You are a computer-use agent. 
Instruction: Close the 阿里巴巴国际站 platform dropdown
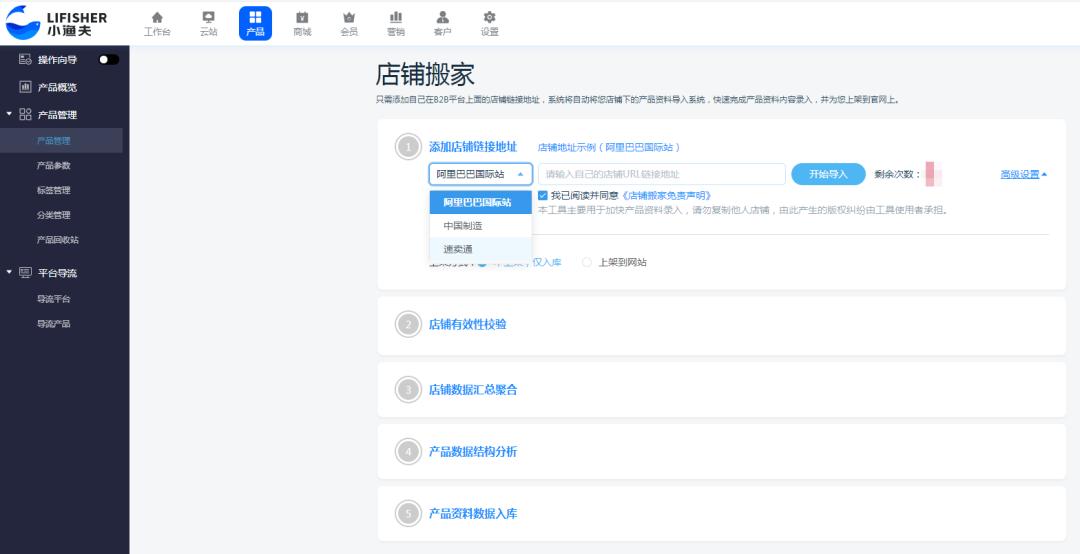pos(480,174)
